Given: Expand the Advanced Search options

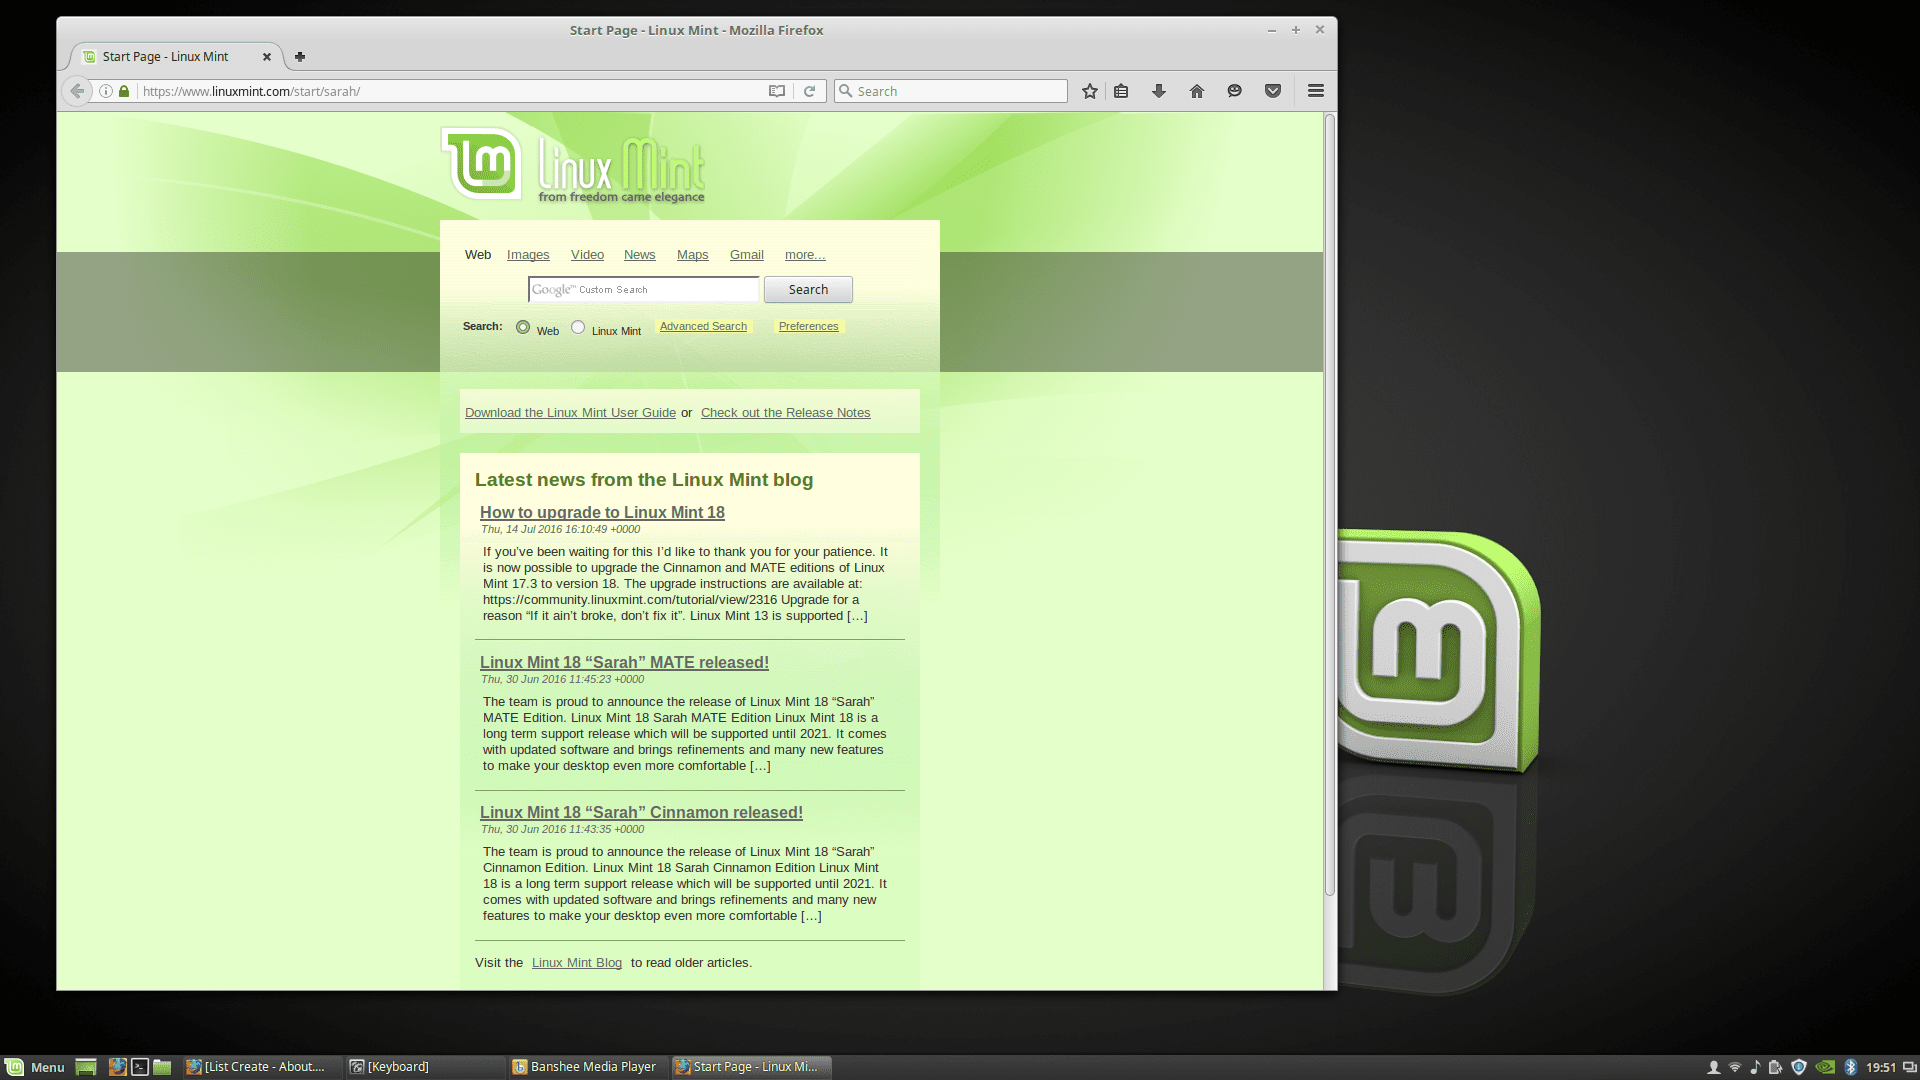Looking at the screenshot, I should [x=703, y=326].
